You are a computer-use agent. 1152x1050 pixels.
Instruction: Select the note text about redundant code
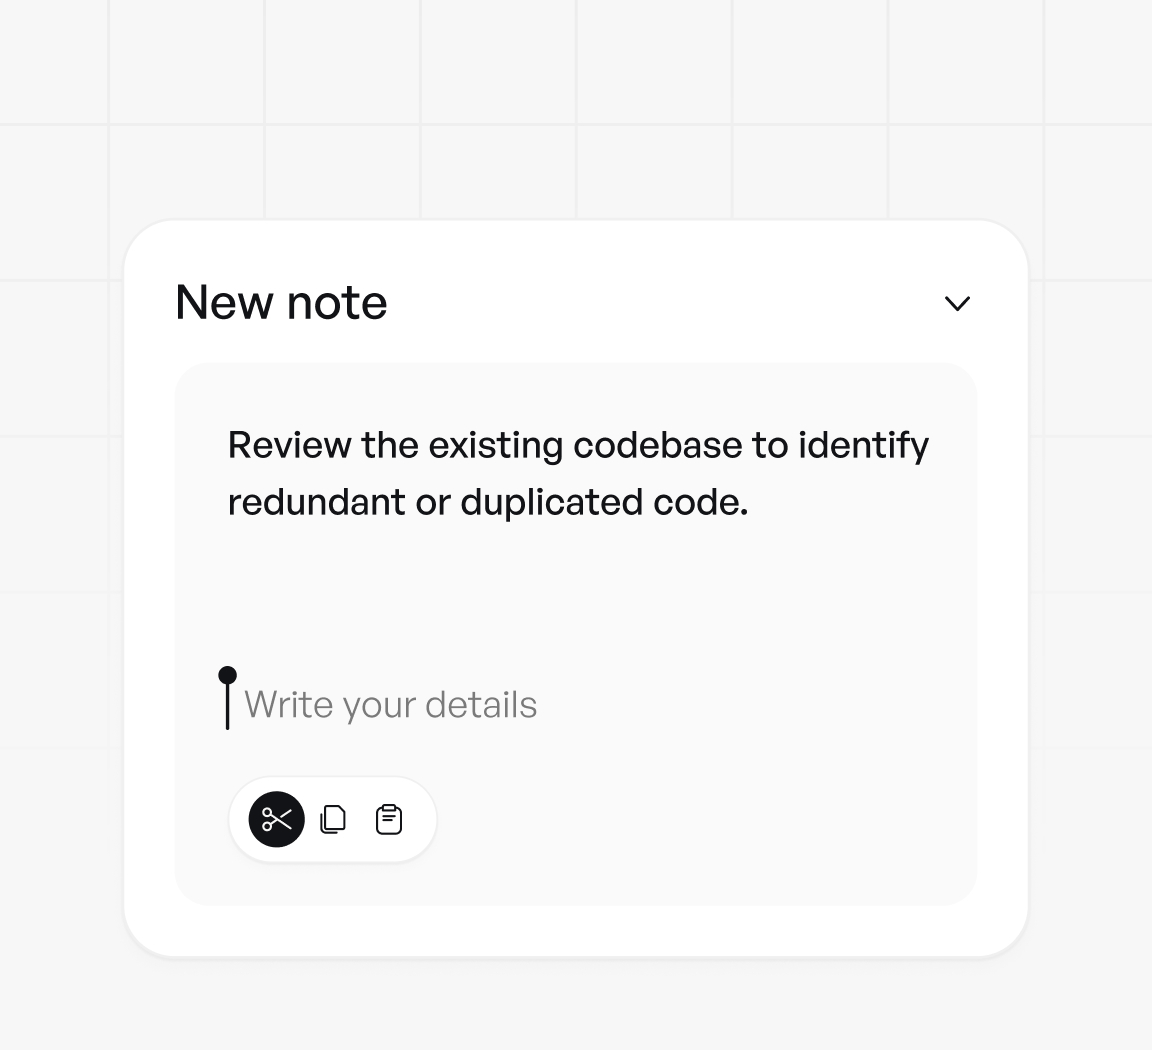coord(578,473)
